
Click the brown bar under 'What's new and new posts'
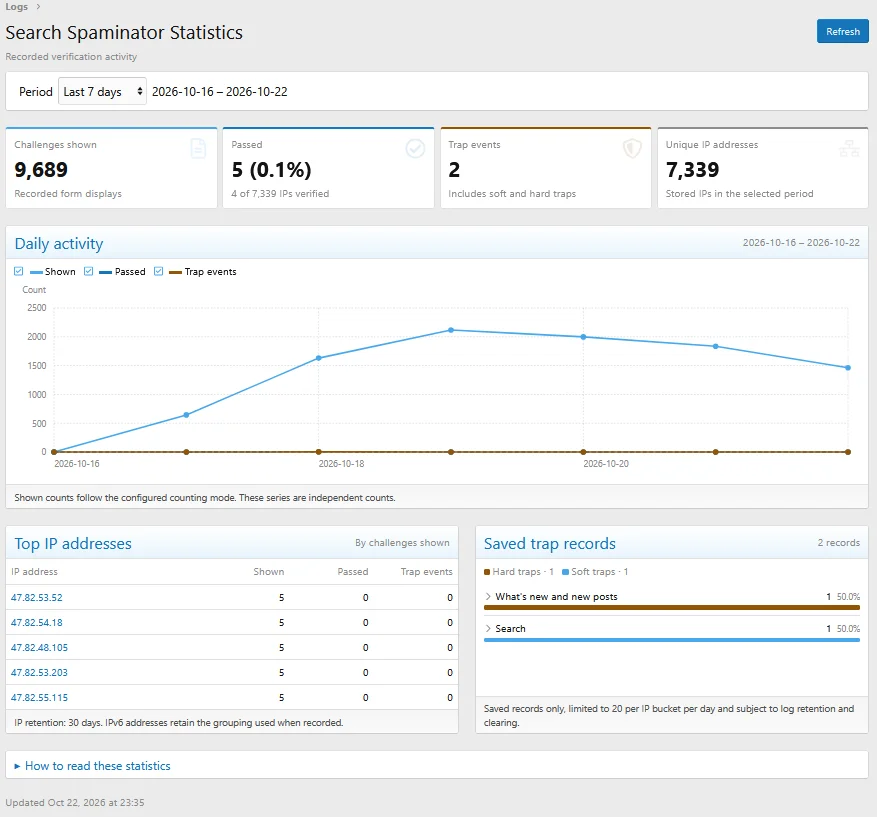pyautogui.click(x=672, y=607)
